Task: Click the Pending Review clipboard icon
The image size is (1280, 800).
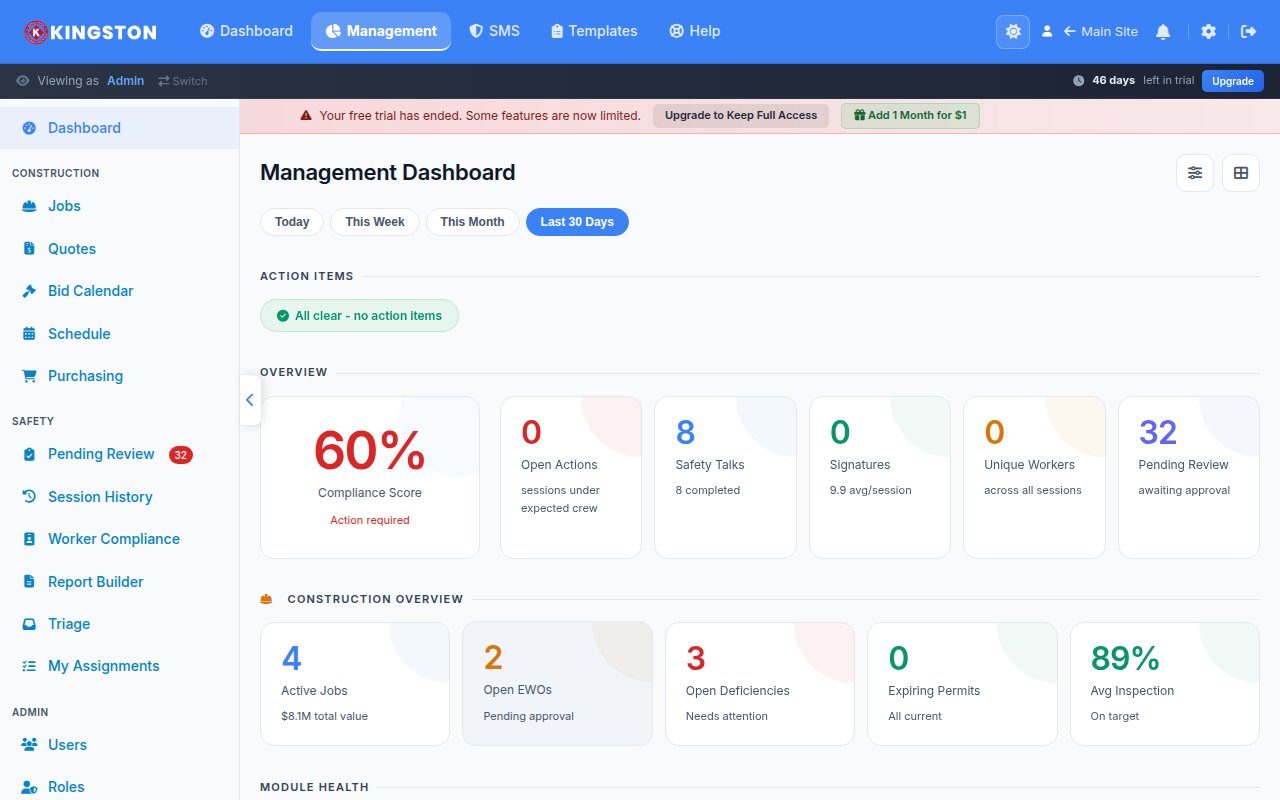Action: 29,454
